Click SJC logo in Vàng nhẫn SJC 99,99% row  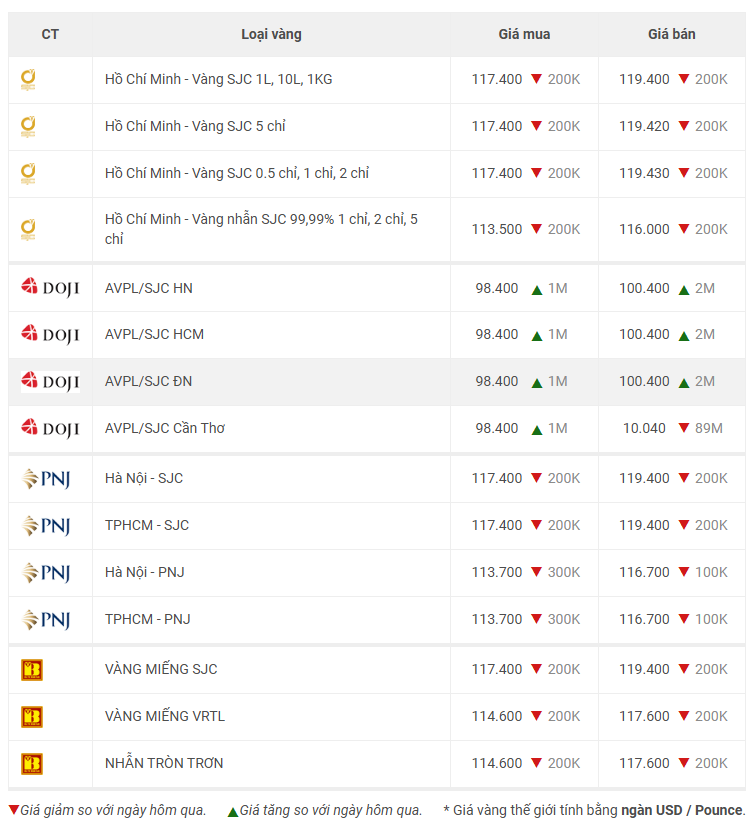28,229
